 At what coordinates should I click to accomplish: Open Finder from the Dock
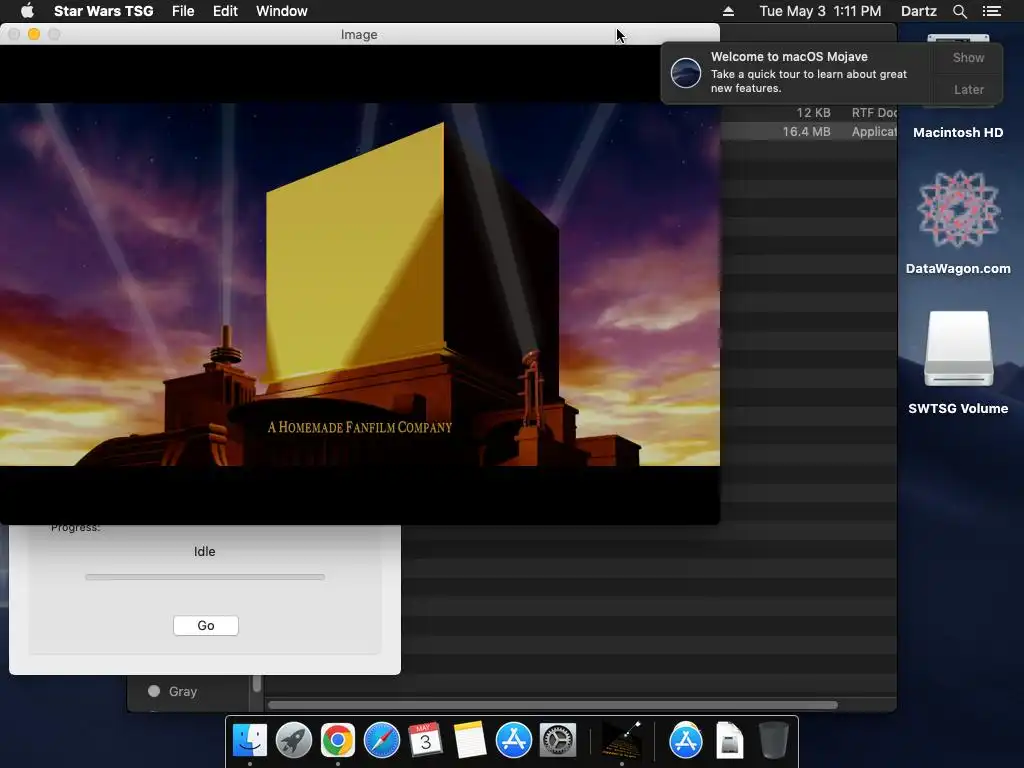point(250,741)
